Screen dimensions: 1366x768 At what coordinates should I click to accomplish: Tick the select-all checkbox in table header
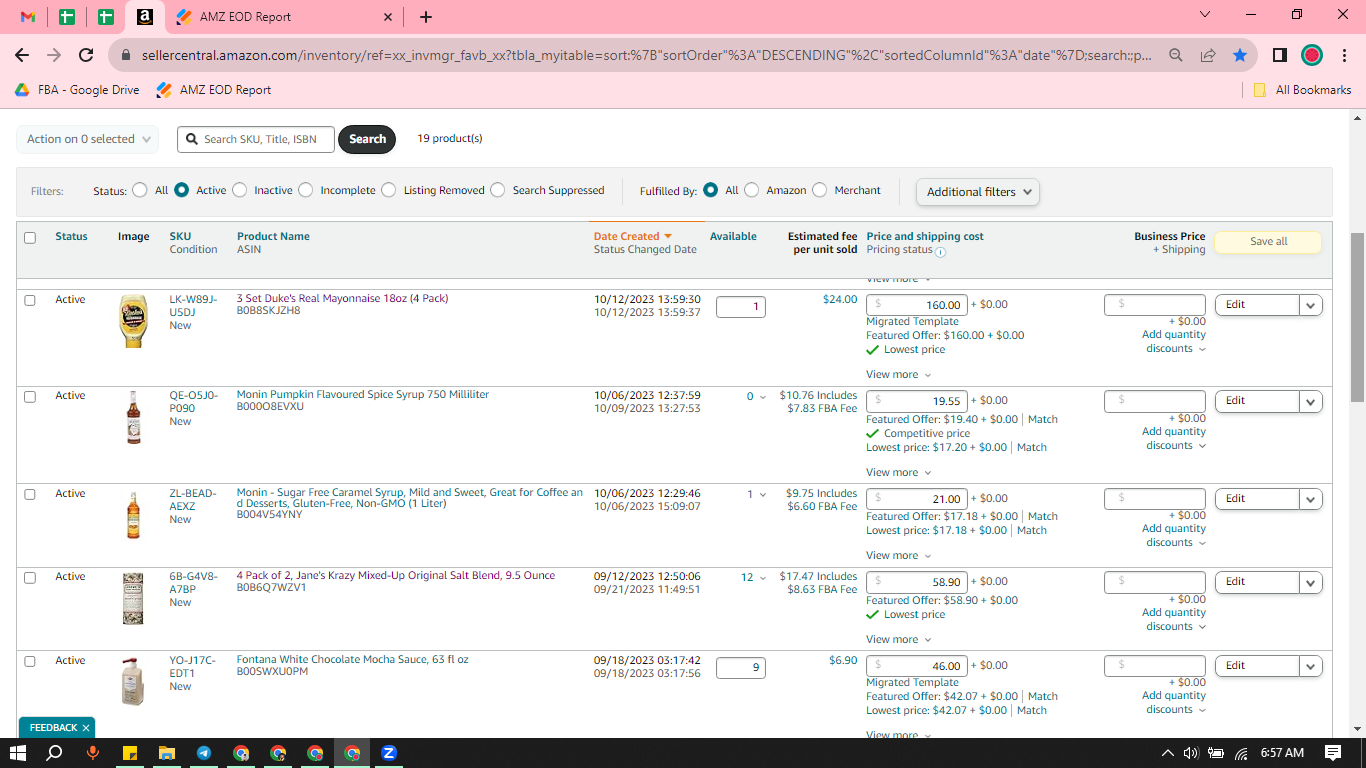click(x=30, y=238)
